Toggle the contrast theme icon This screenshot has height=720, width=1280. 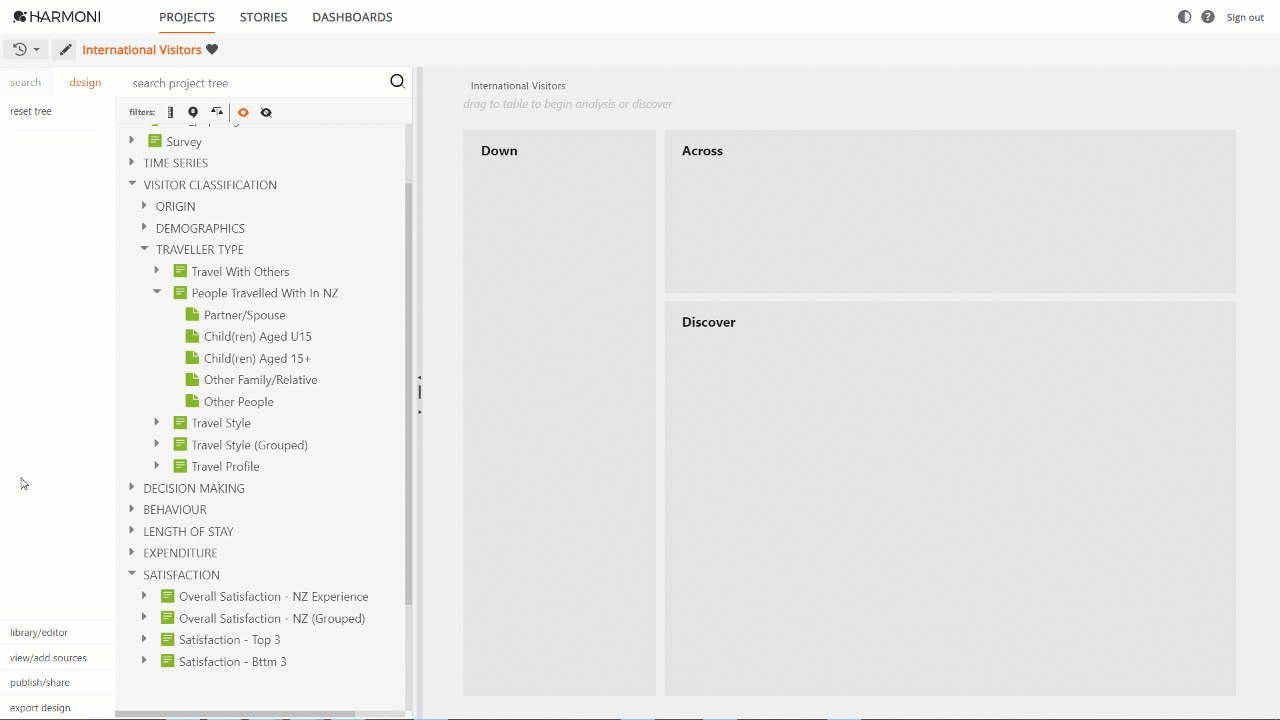1185,17
